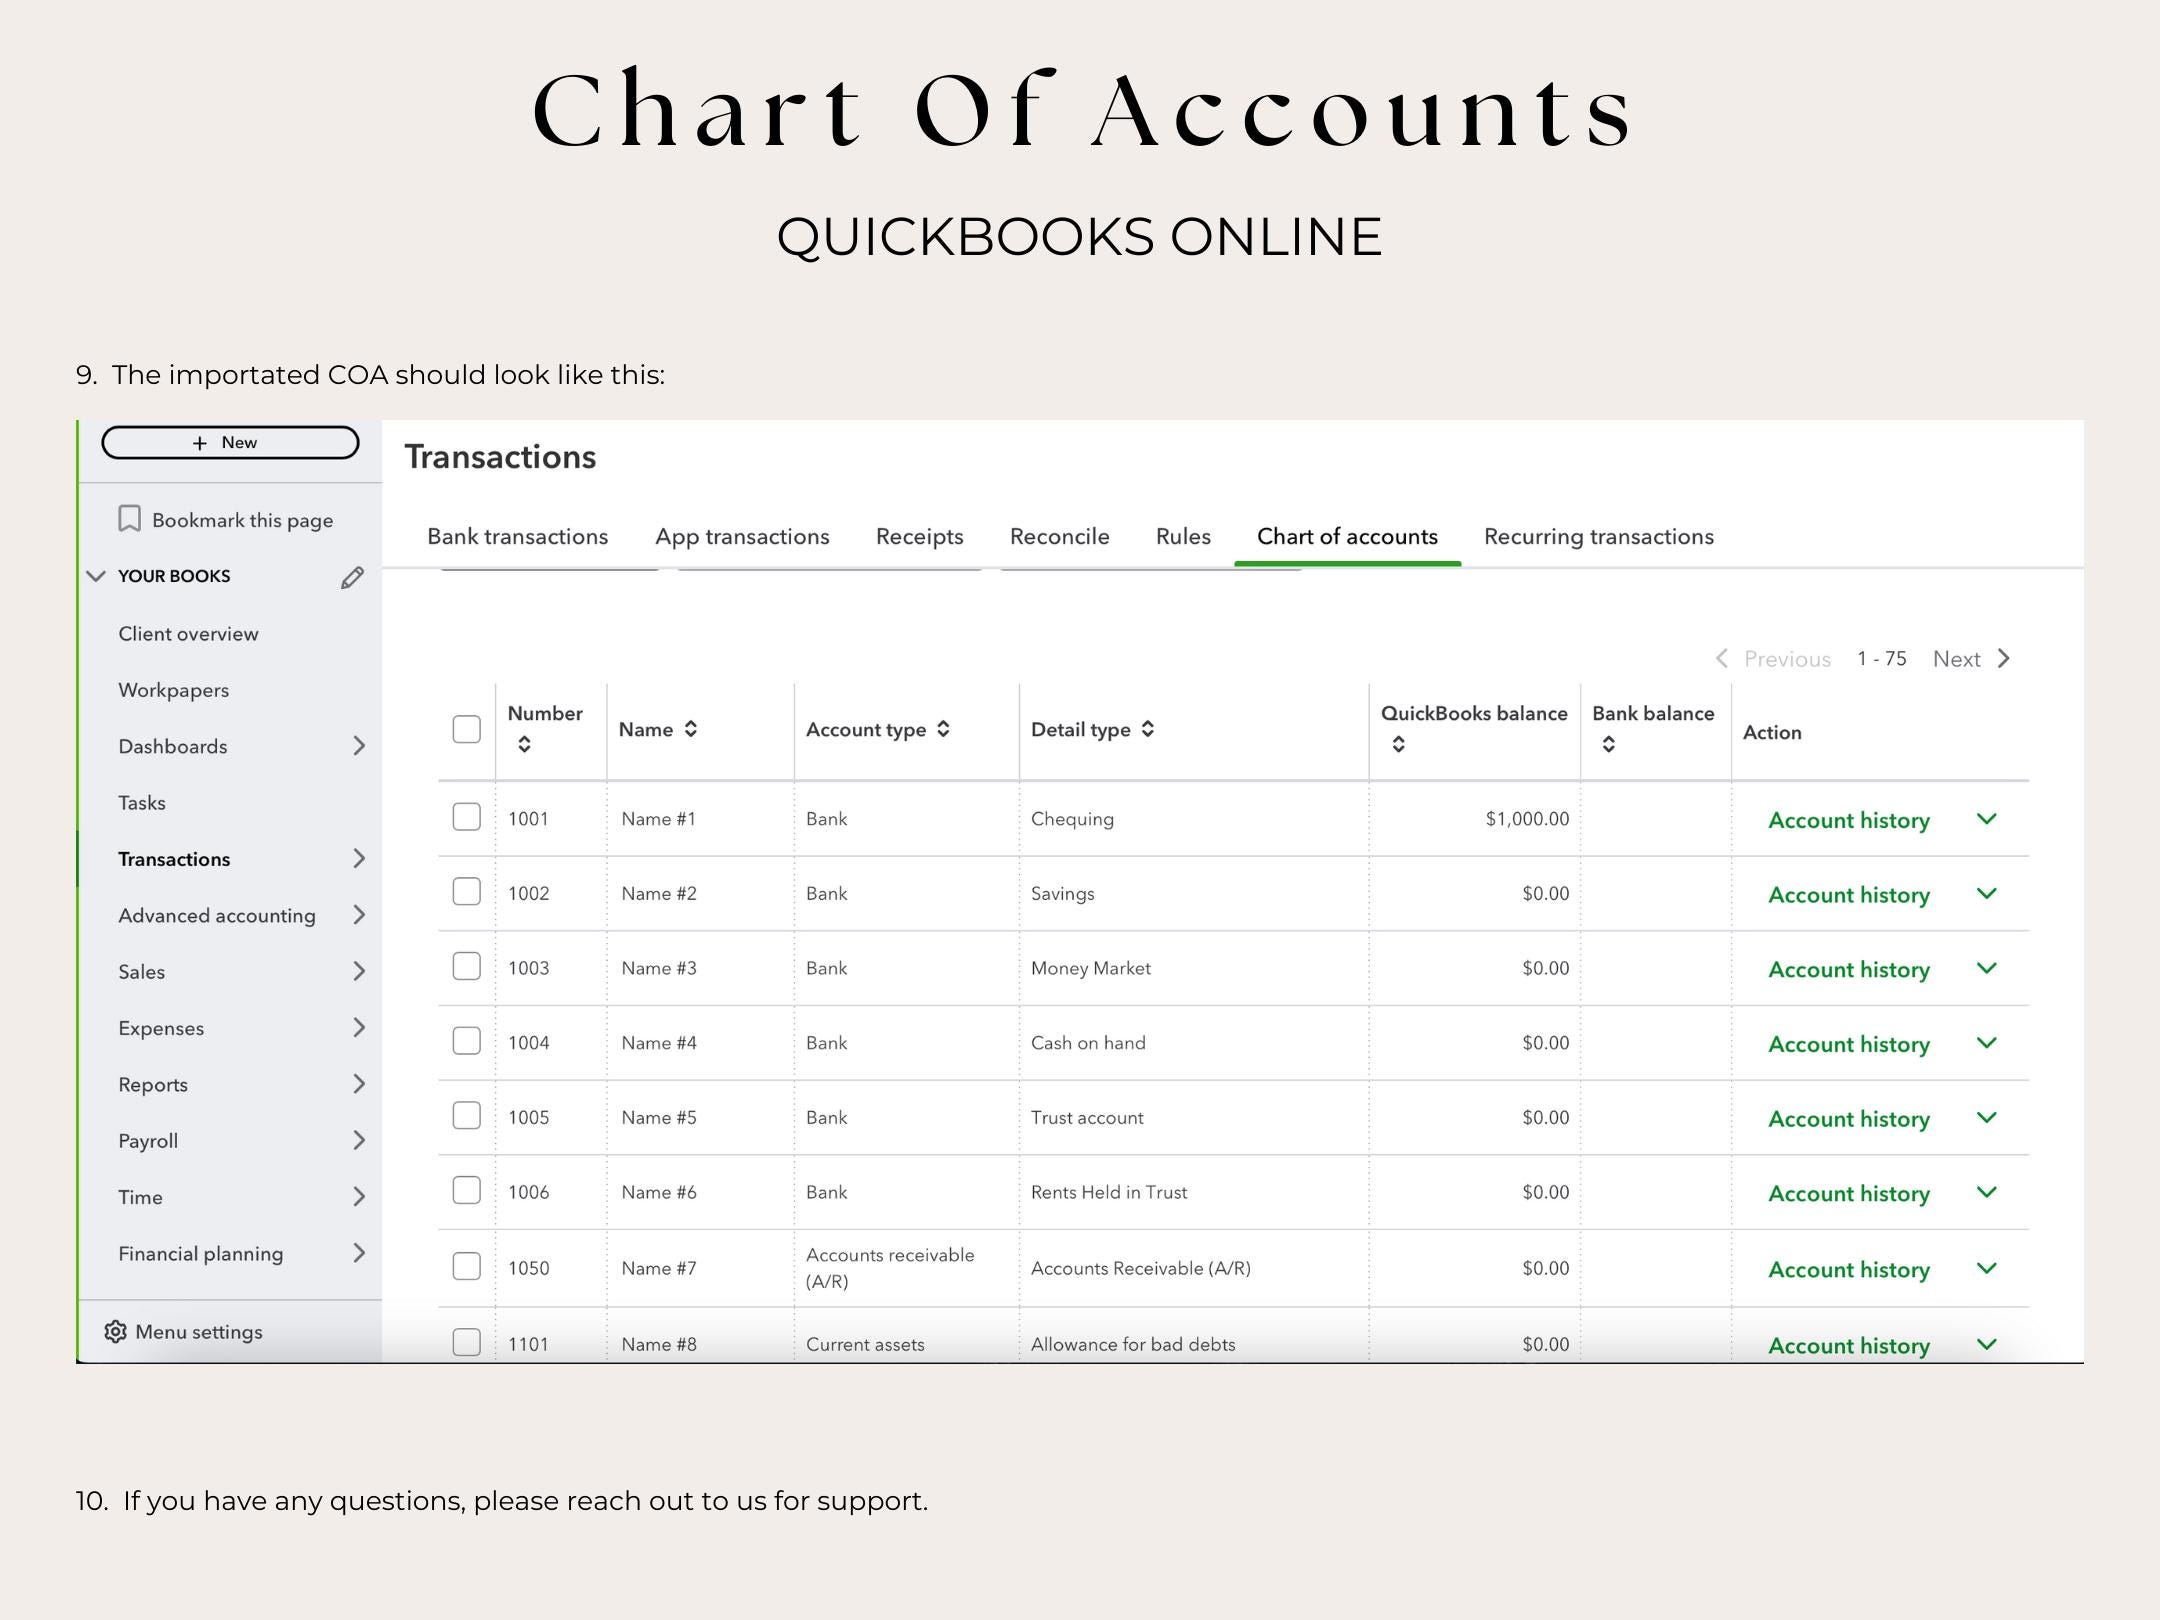2160x1620 pixels.
Task: Sort the table by the Number column arrows
Action: click(523, 743)
